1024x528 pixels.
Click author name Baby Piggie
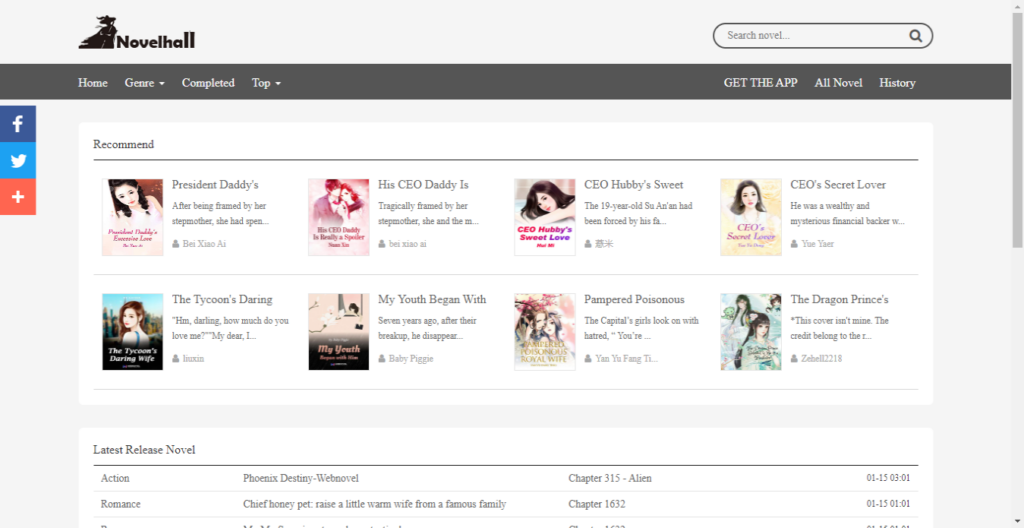(x=411, y=359)
